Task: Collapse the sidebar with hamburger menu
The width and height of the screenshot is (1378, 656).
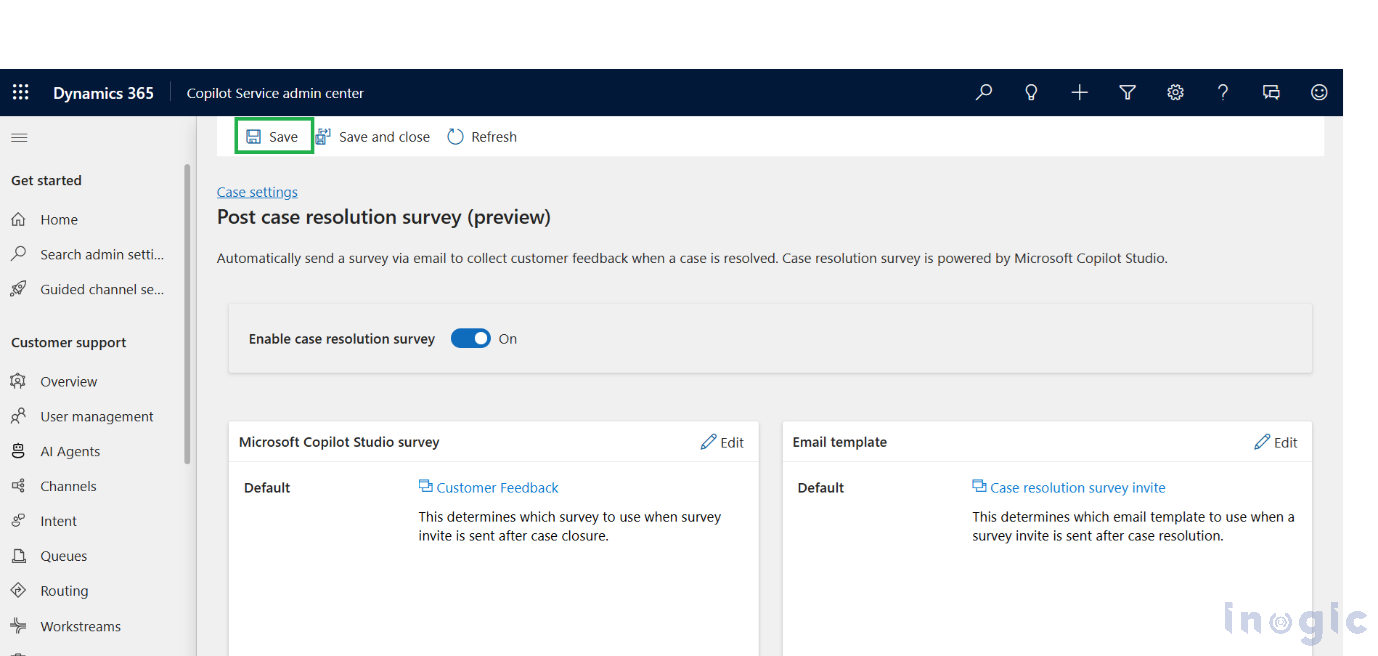Action: pos(19,138)
